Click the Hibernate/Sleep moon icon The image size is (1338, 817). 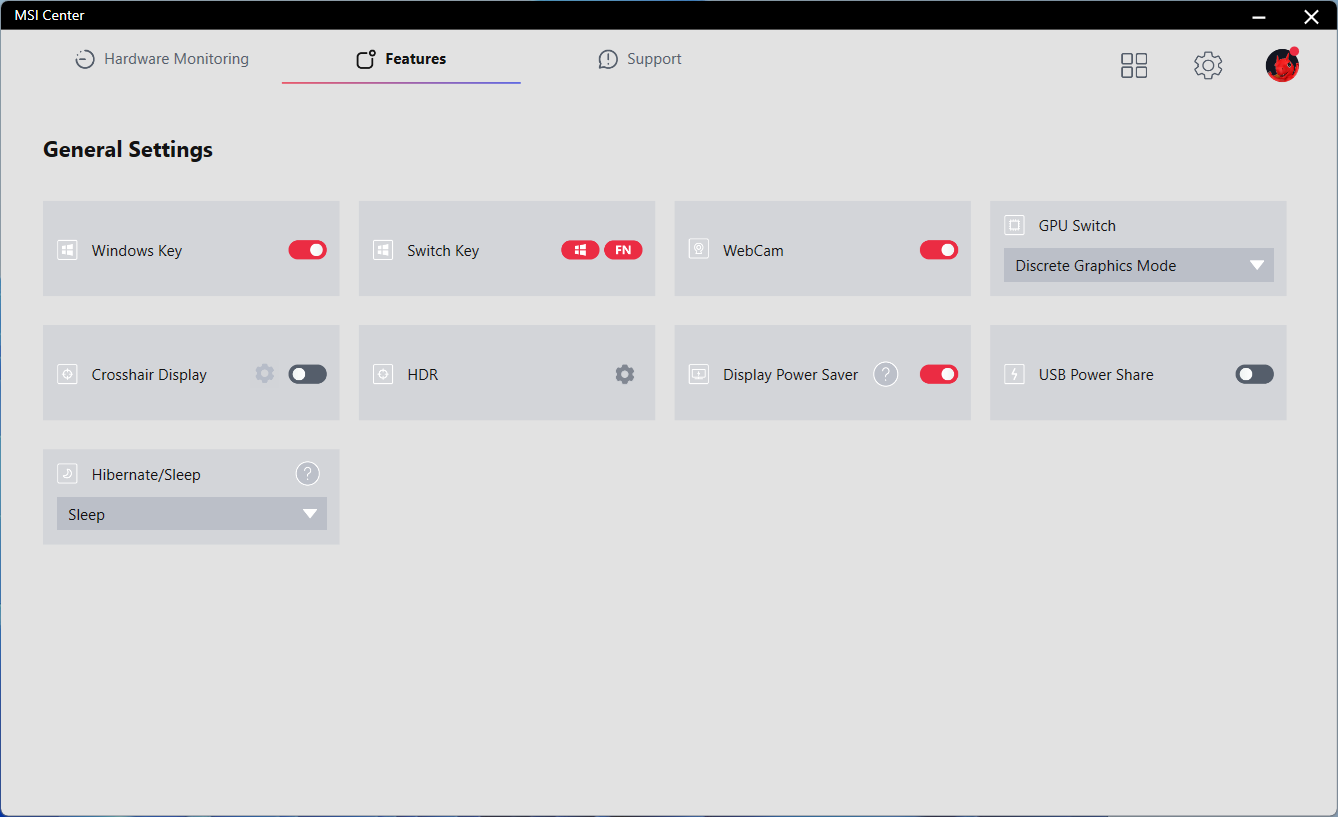pyautogui.click(x=67, y=474)
